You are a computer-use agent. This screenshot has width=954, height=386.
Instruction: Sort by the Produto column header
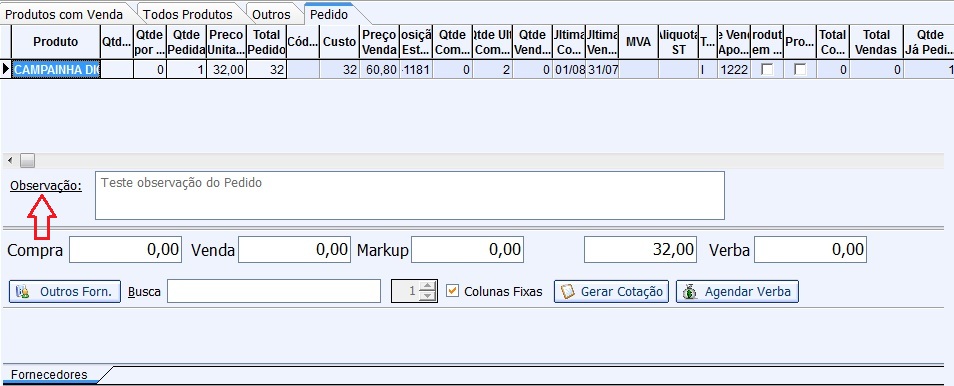[x=56, y=42]
